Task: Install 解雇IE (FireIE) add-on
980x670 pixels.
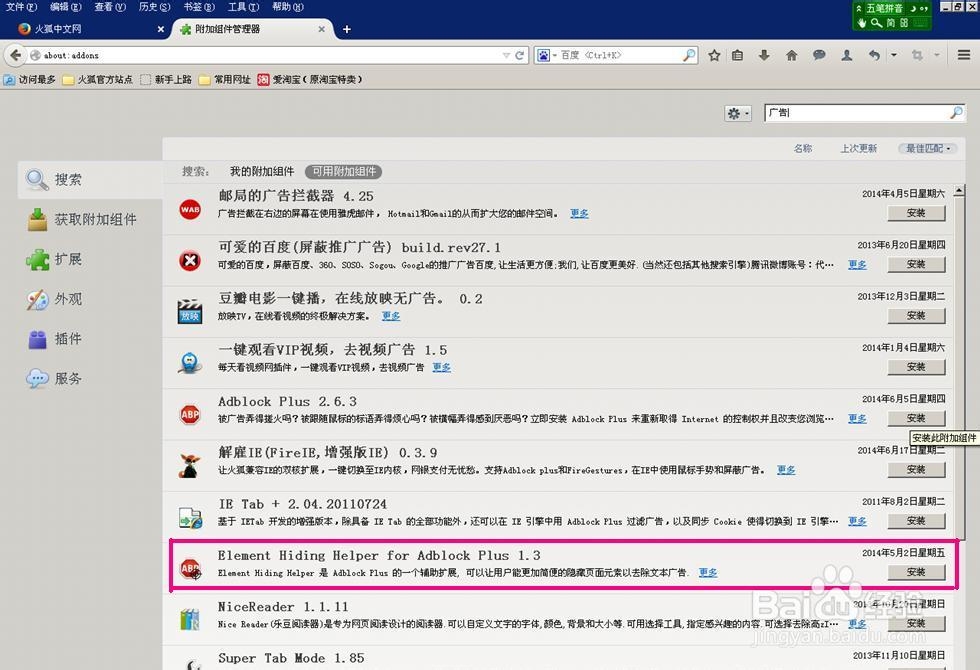Action: click(x=916, y=469)
